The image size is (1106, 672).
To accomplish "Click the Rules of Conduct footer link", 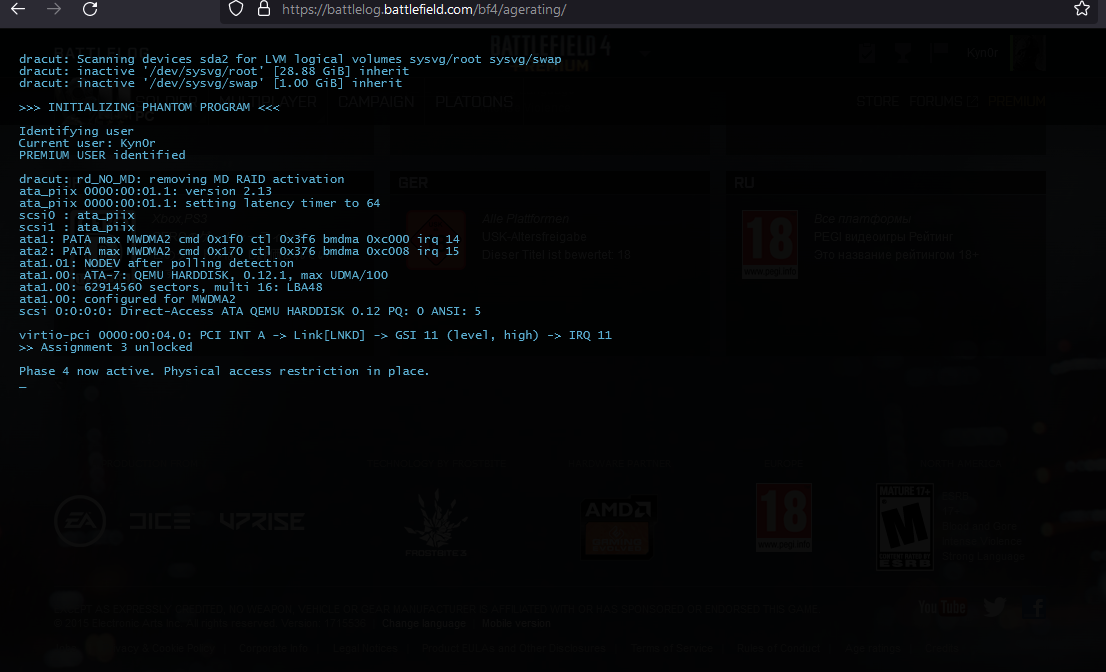I will tap(778, 648).
